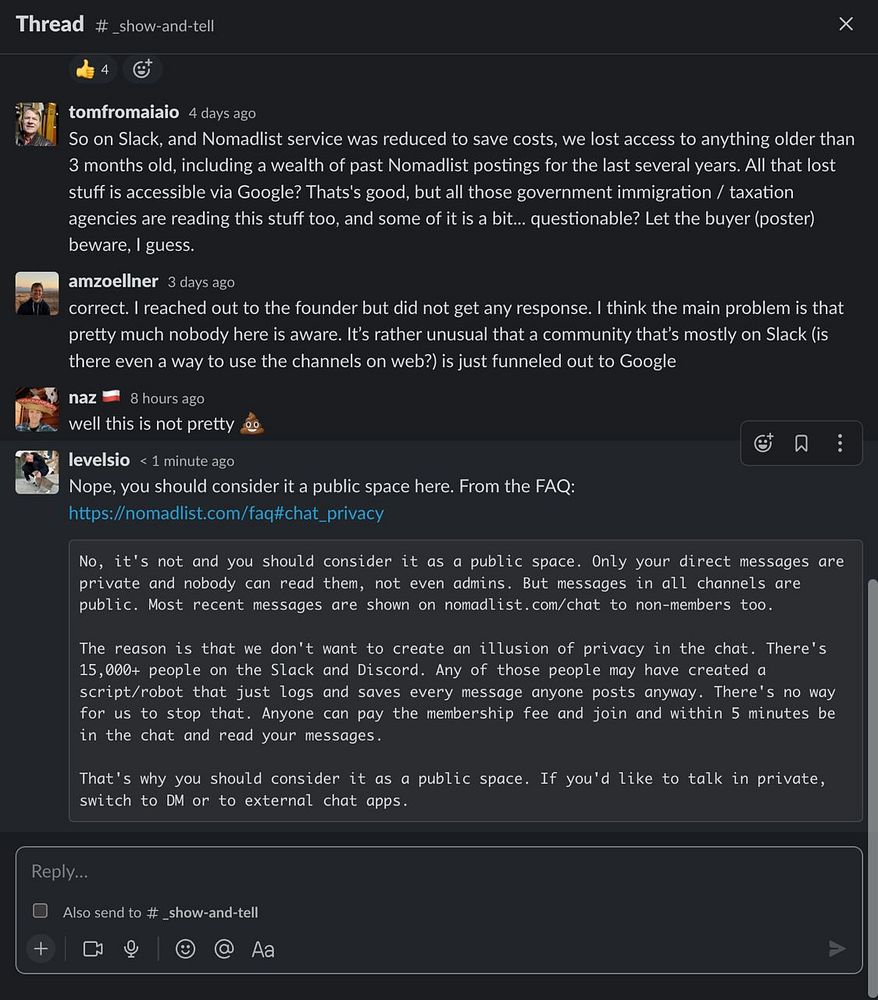Viewport: 878px width, 1000px height.
Task: Bookmark the levelsio message
Action: point(801,443)
